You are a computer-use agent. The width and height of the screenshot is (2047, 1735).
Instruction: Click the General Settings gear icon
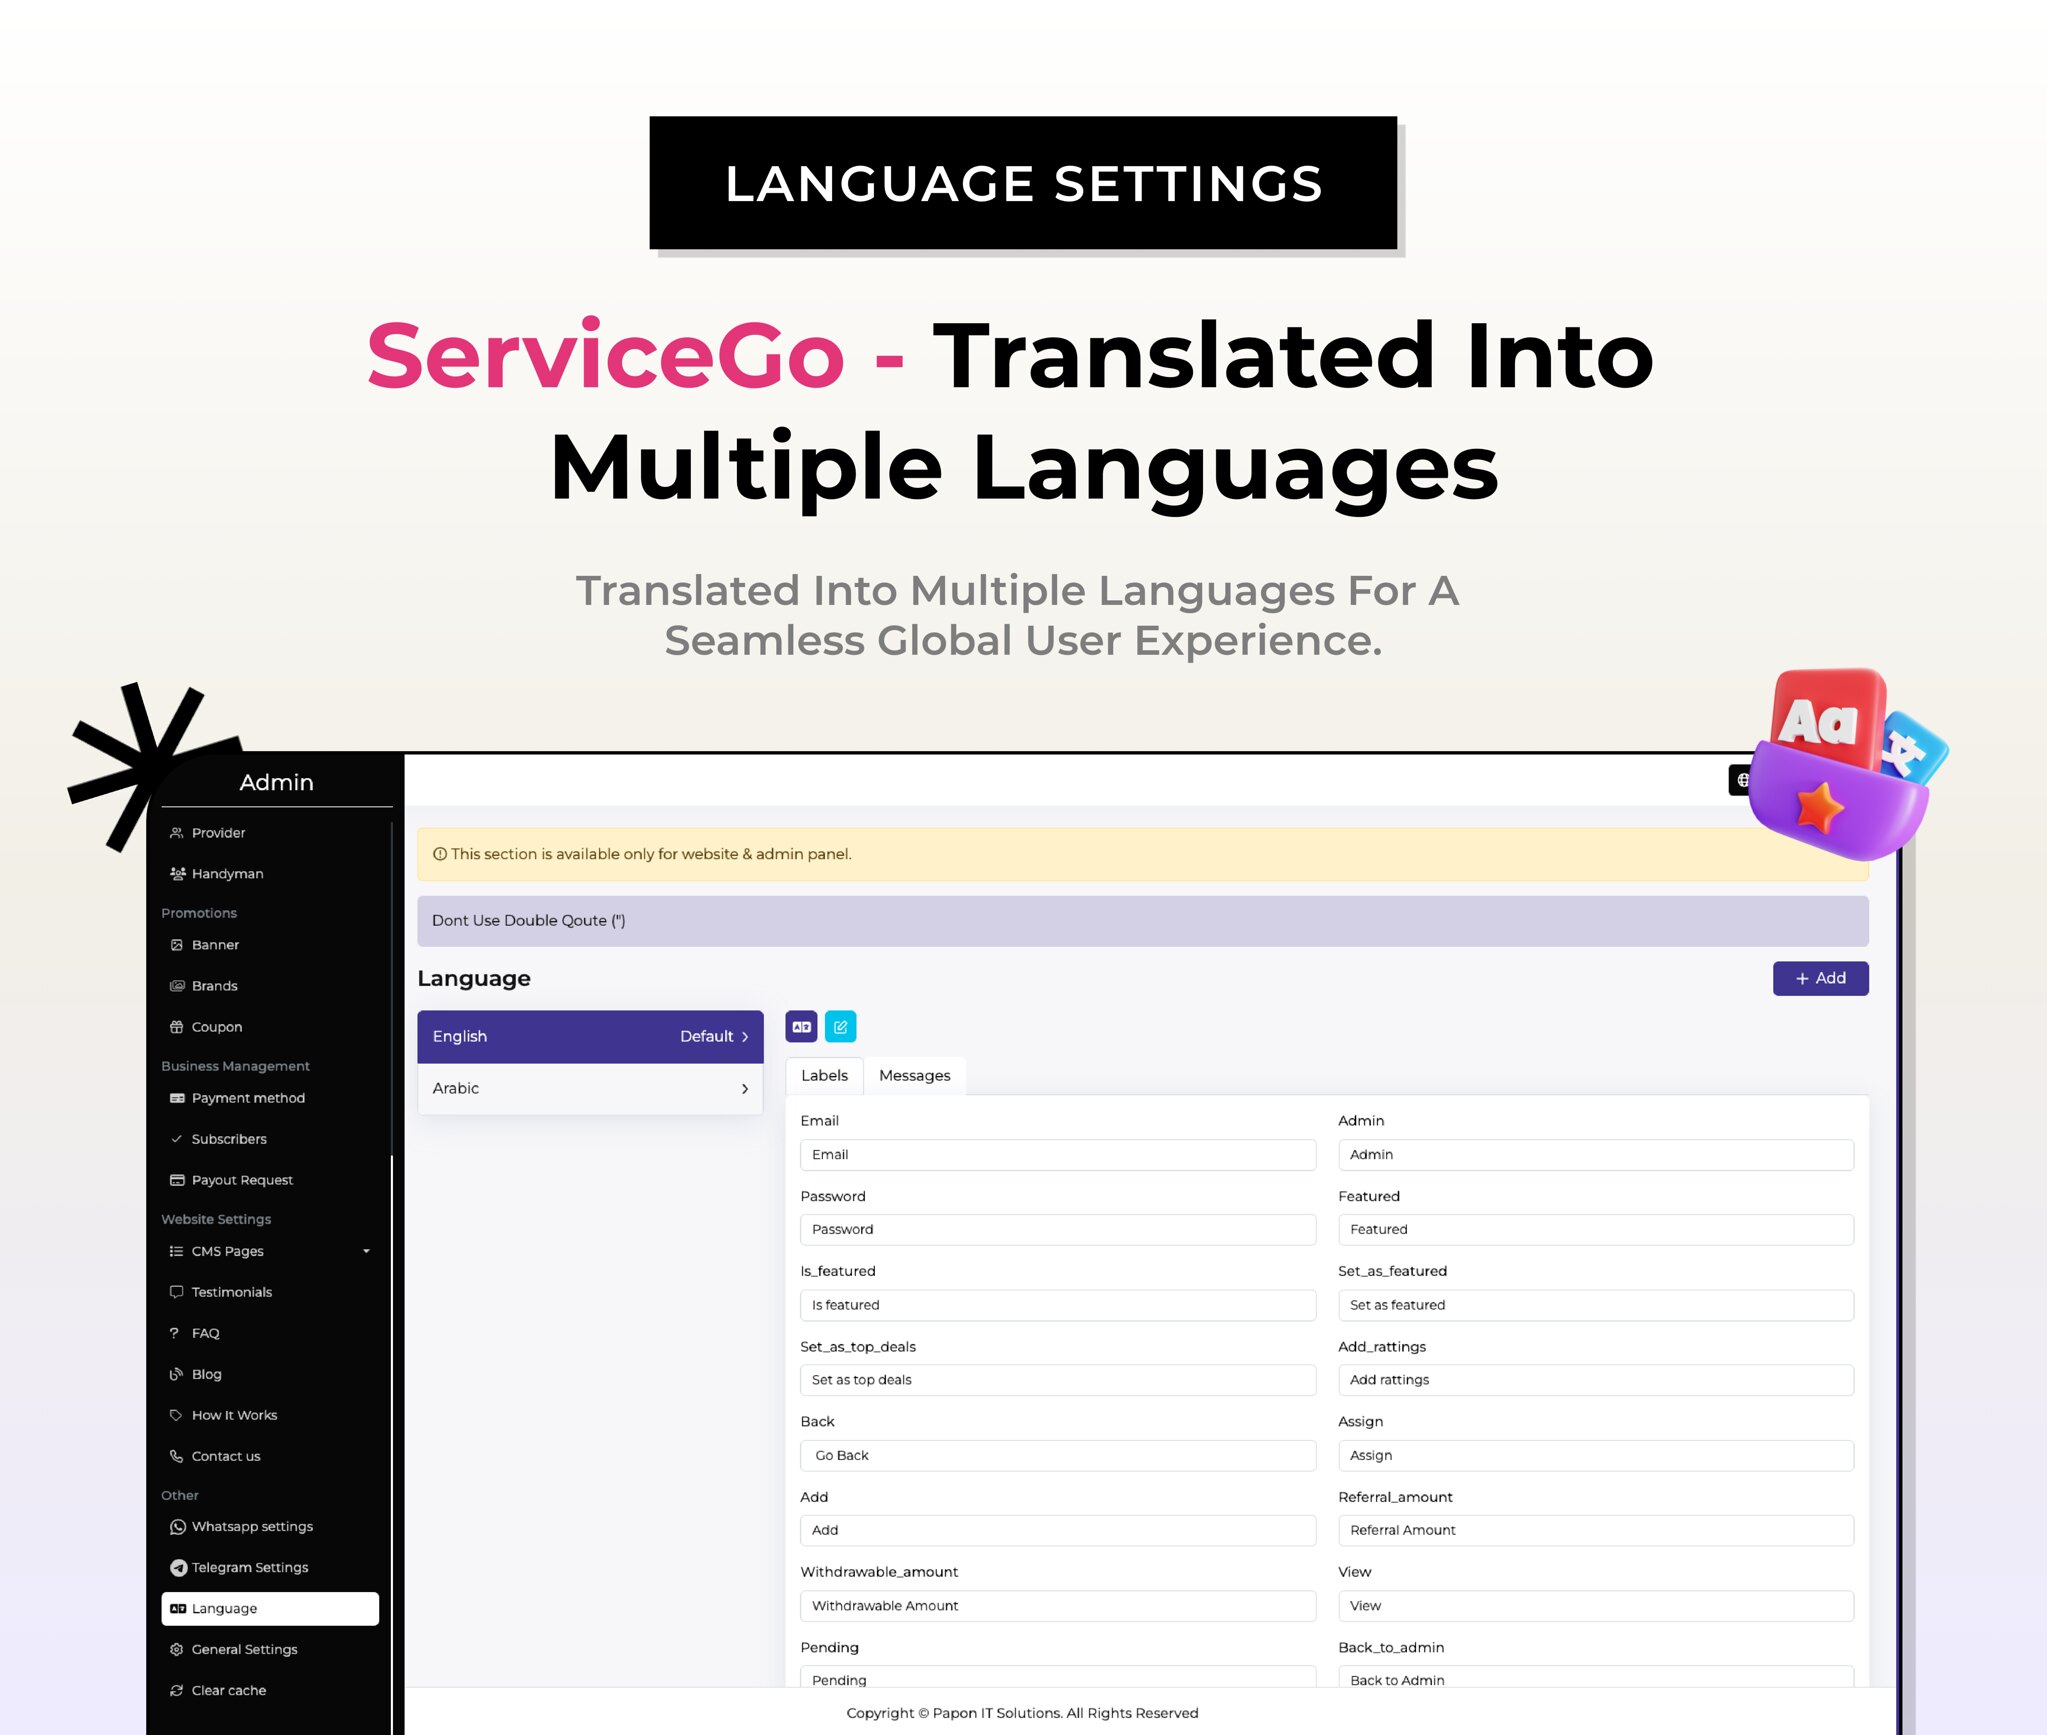point(177,1650)
